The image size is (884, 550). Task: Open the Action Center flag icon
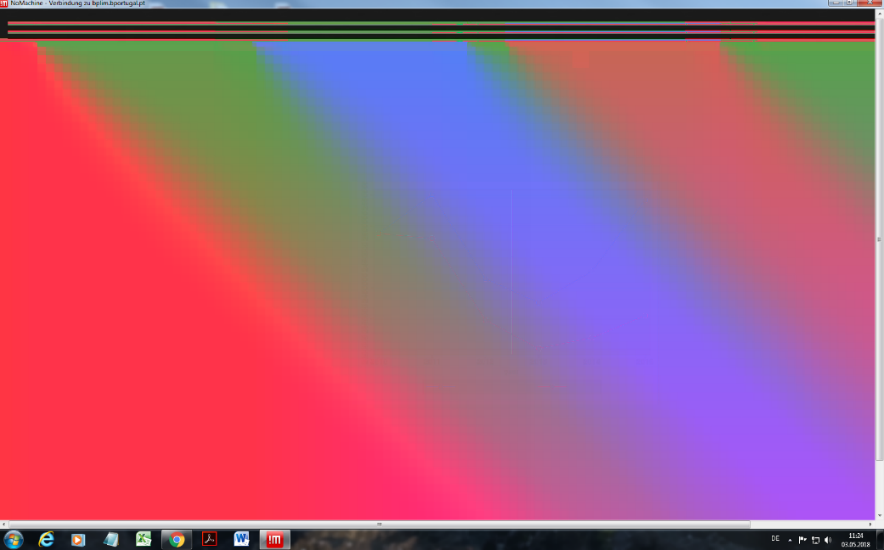pos(802,539)
